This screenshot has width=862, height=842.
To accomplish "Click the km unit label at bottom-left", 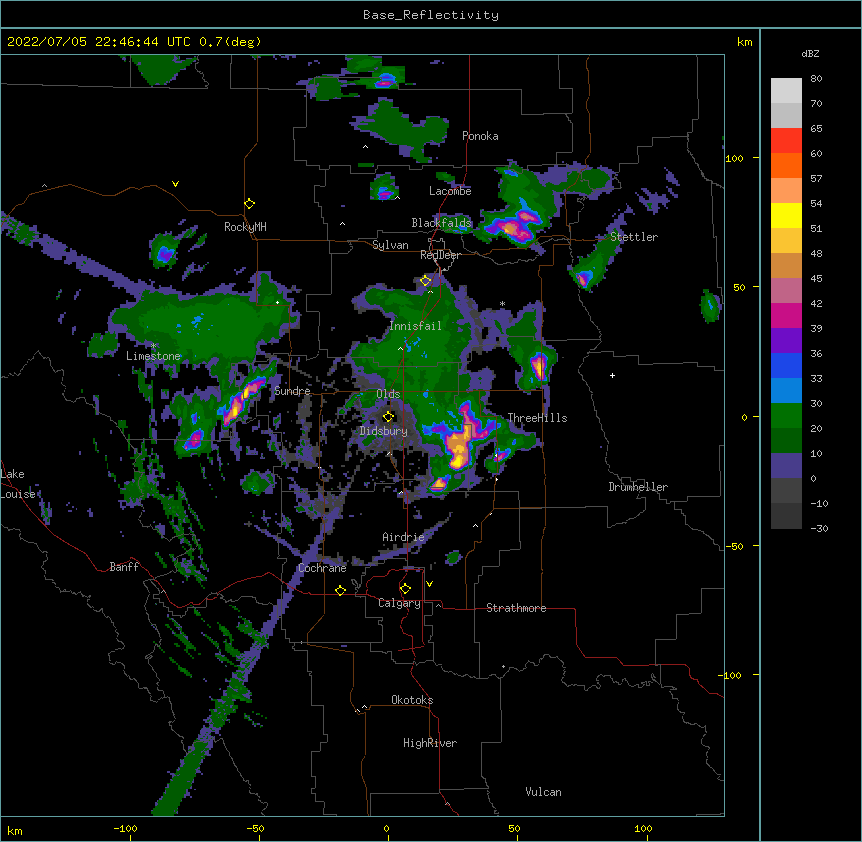I will 15,830.
